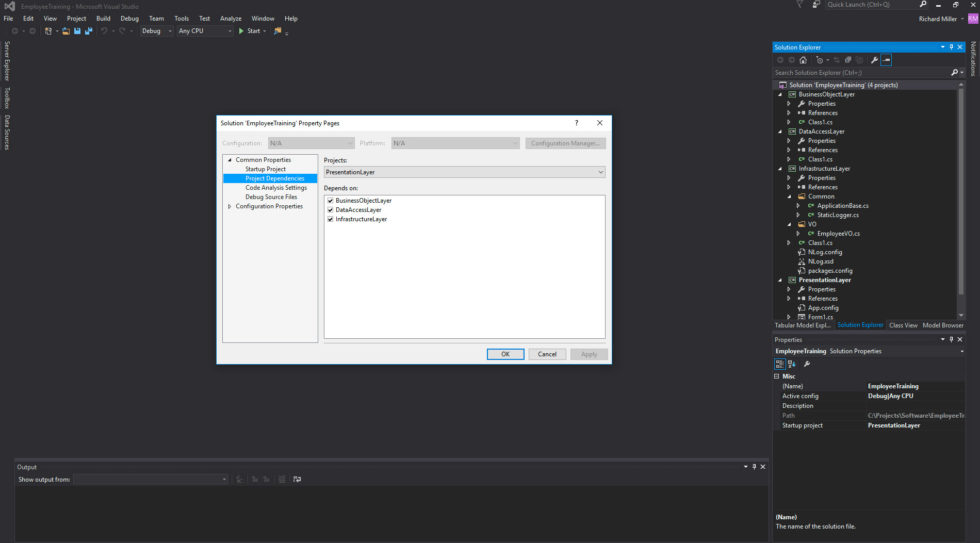Click the Alphabetical sort icon in Properties panel
The width and height of the screenshot is (980, 543).
[x=792, y=364]
